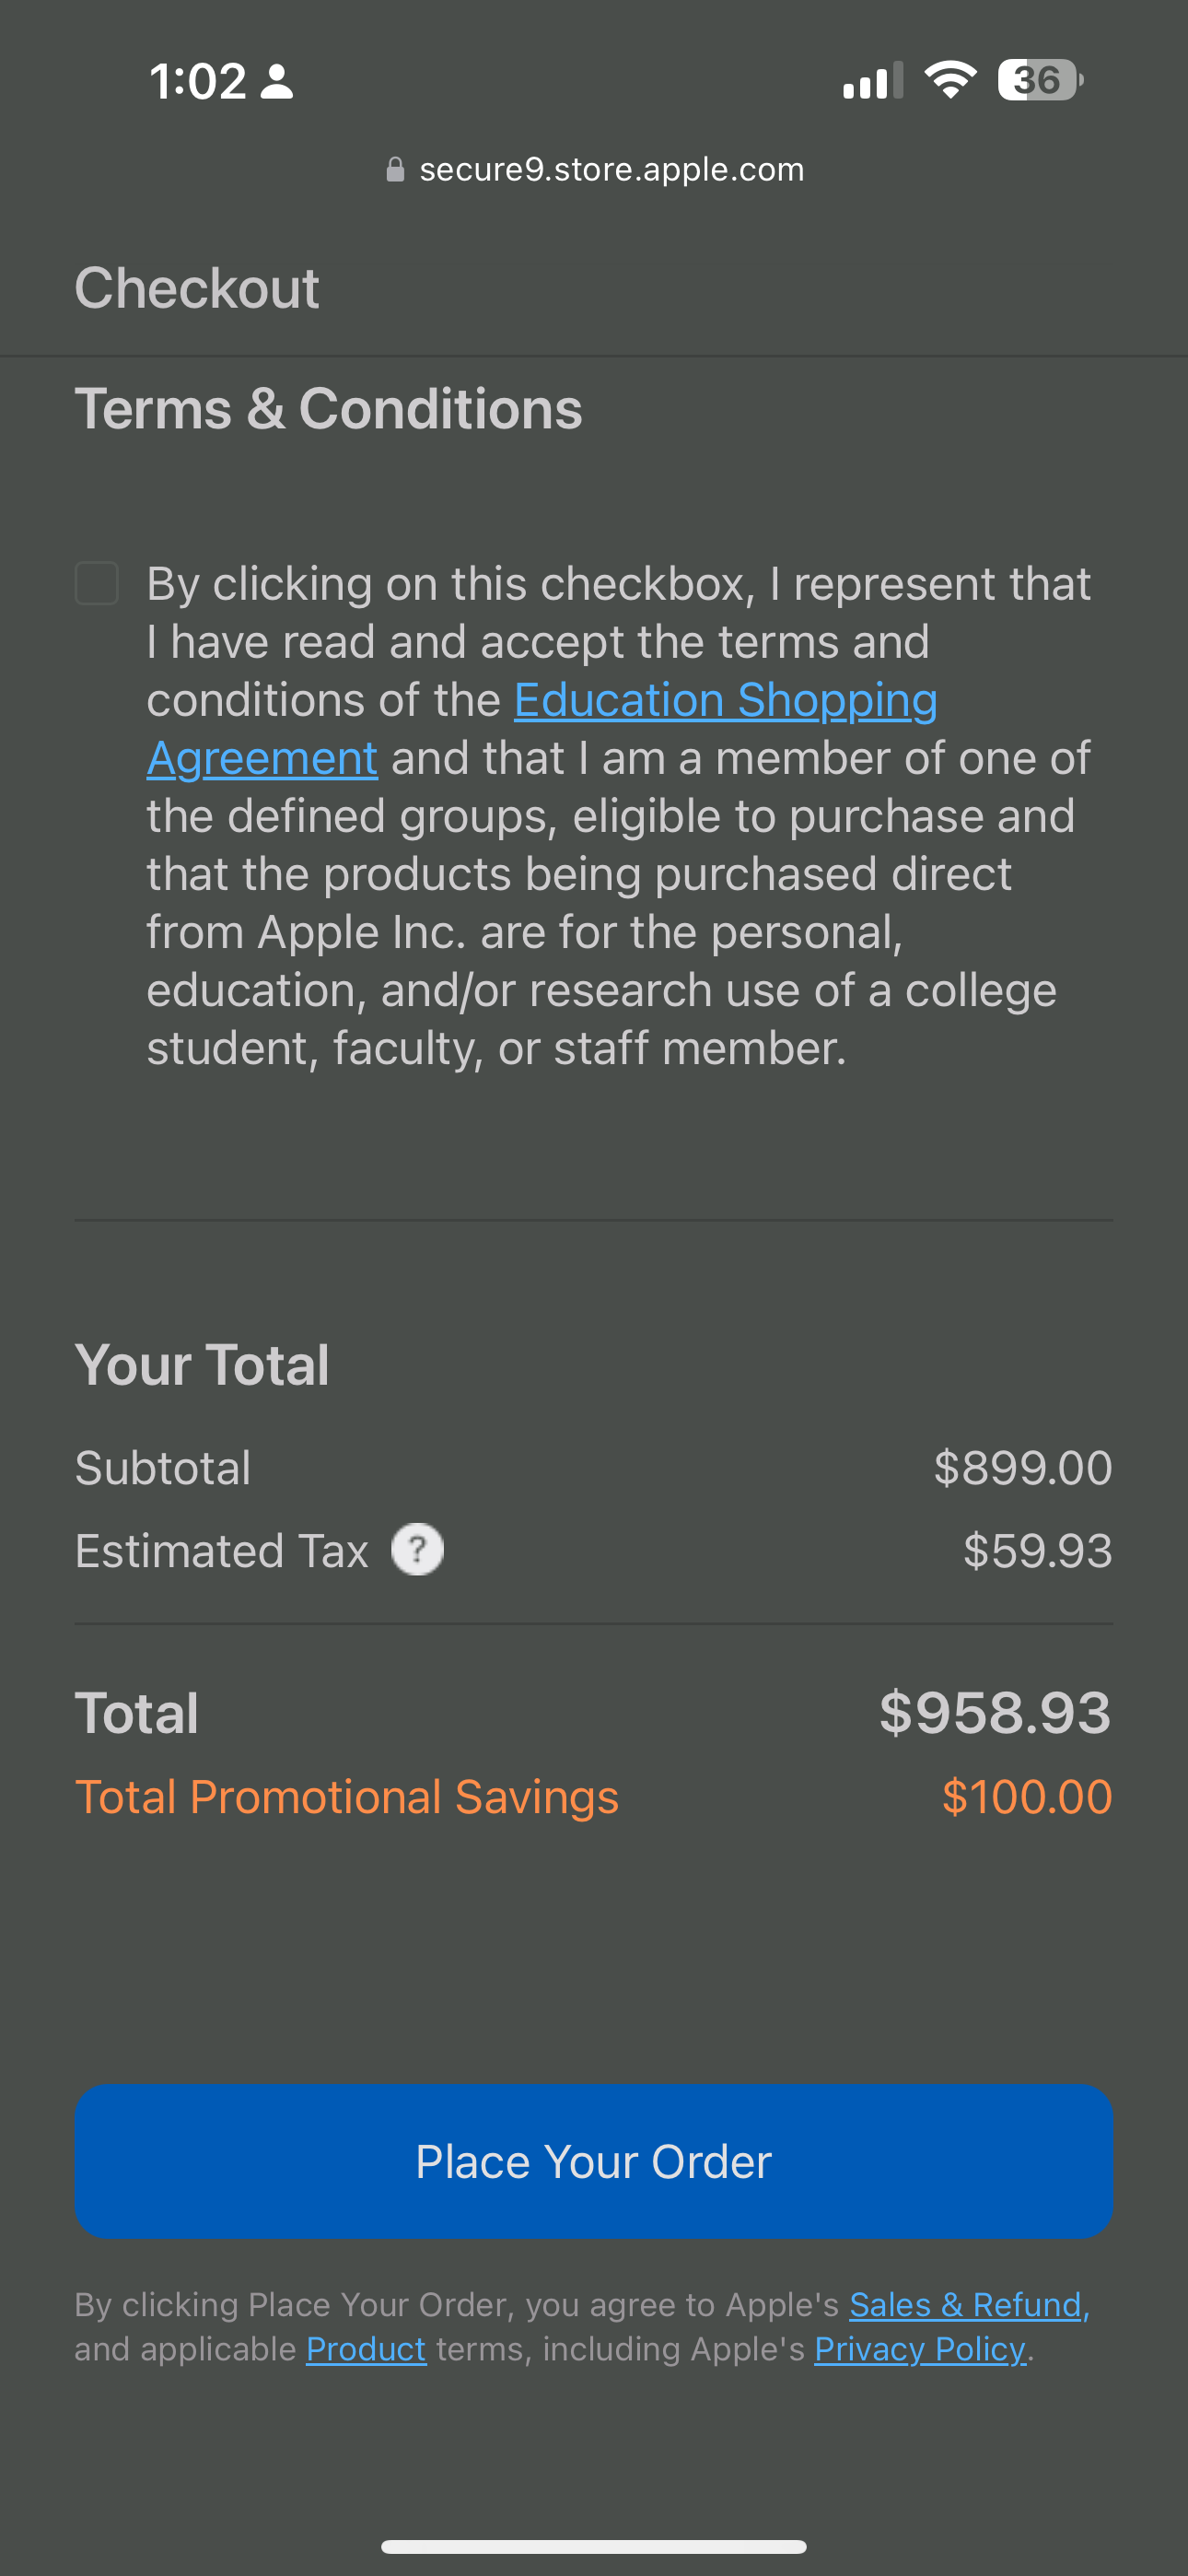
Task: Open Apple's Privacy Policy link
Action: pos(920,2348)
